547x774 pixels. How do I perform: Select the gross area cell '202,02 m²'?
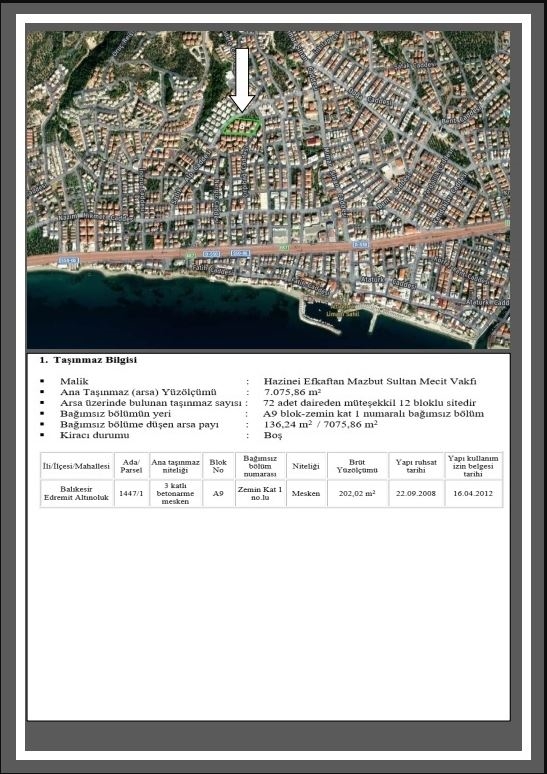pyautogui.click(x=357, y=493)
